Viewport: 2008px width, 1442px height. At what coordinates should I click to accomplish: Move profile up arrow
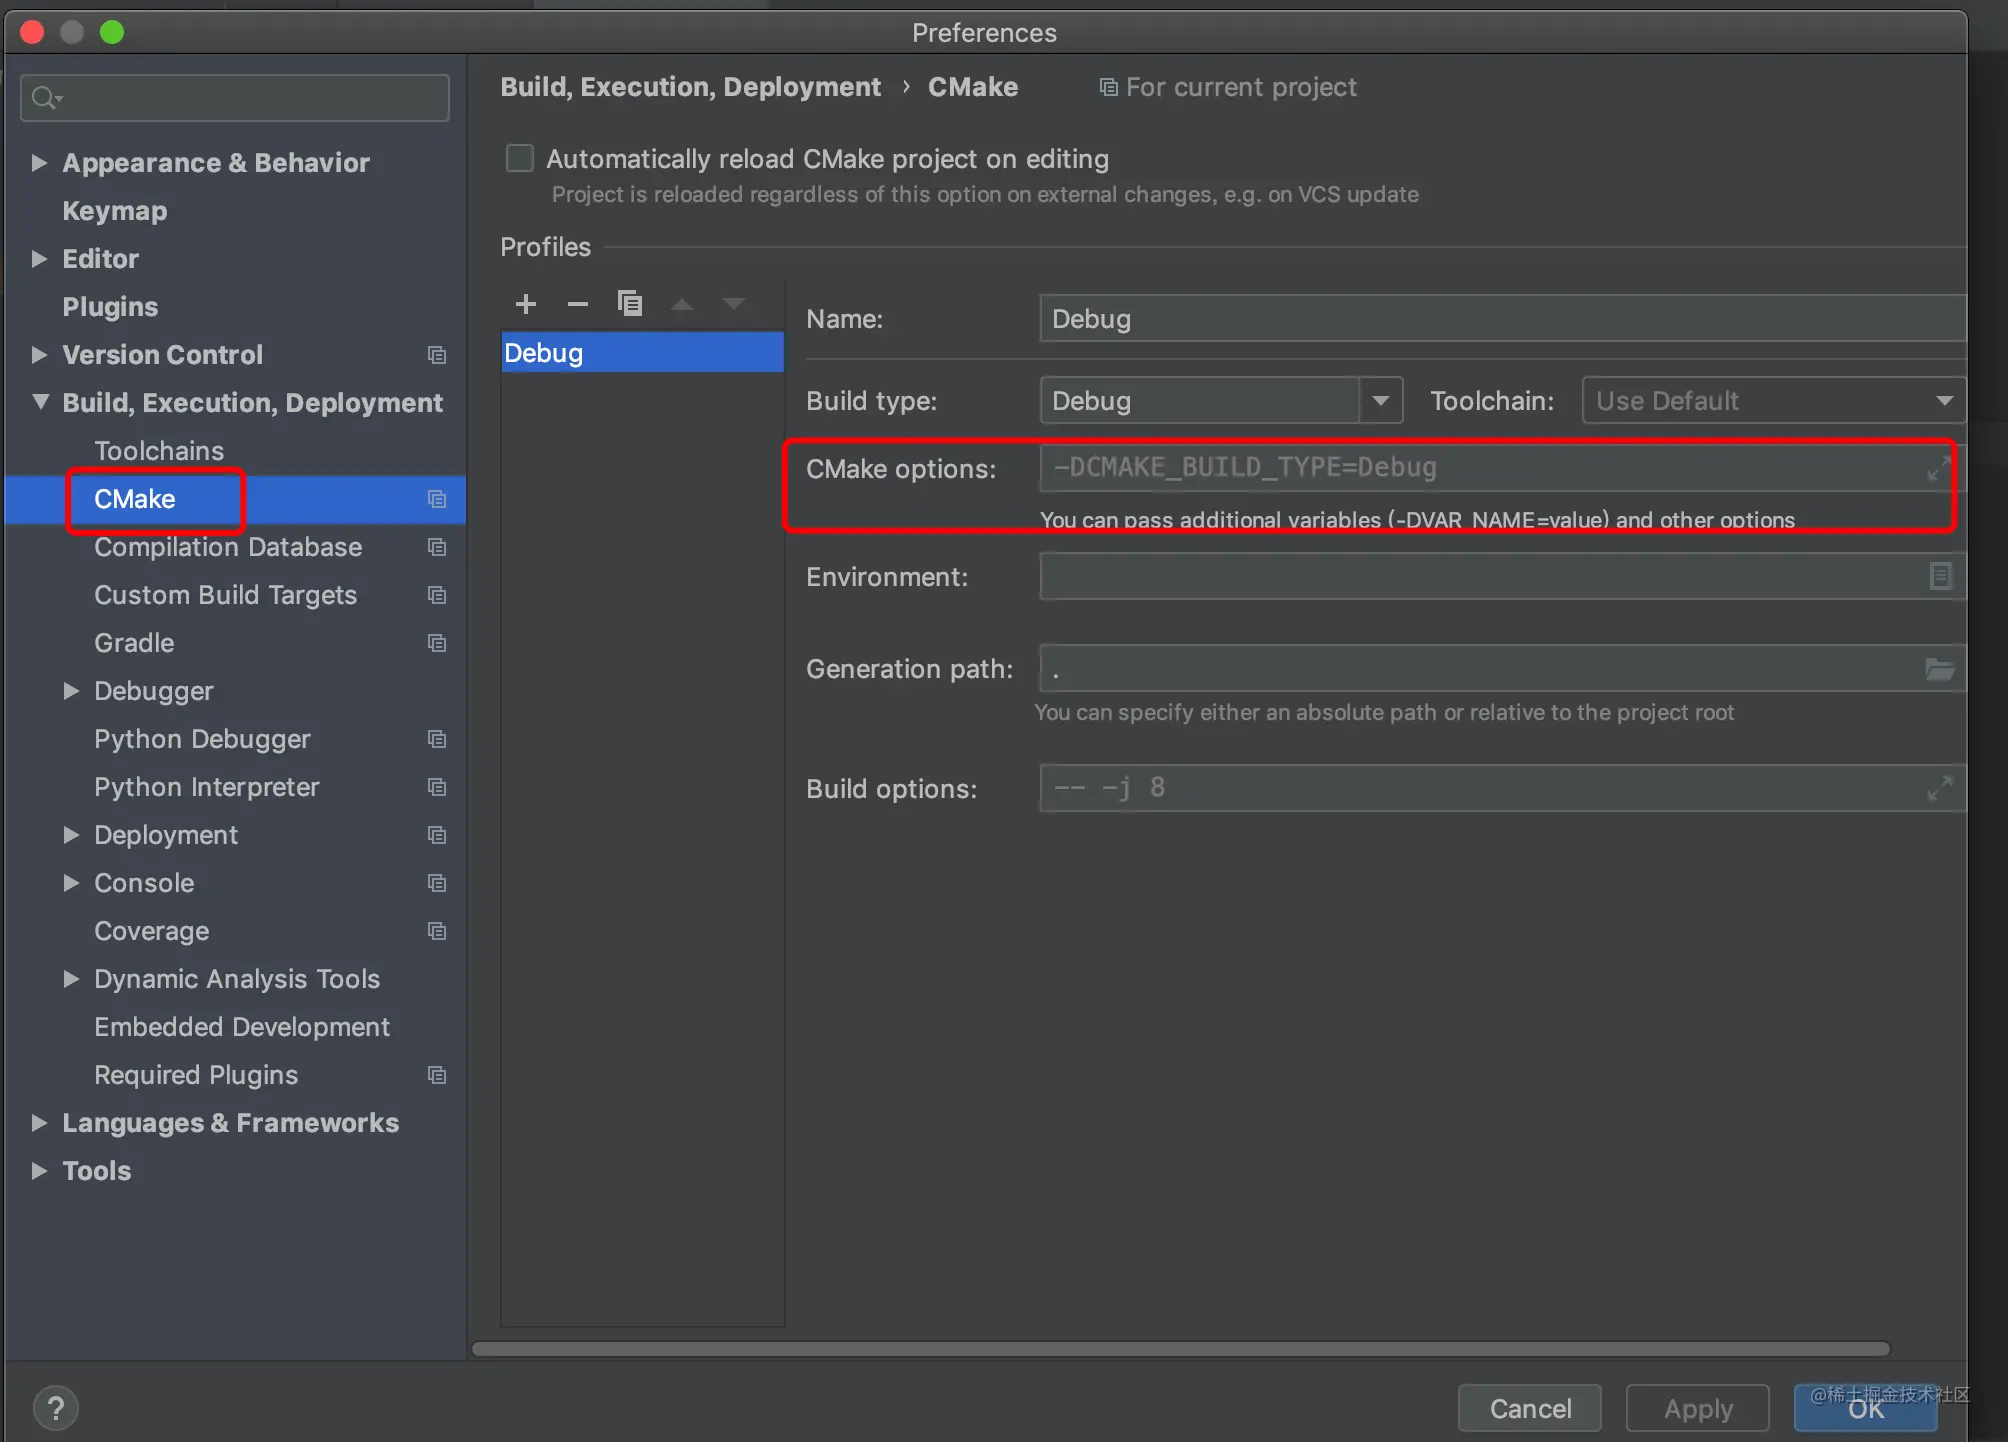pos(682,304)
